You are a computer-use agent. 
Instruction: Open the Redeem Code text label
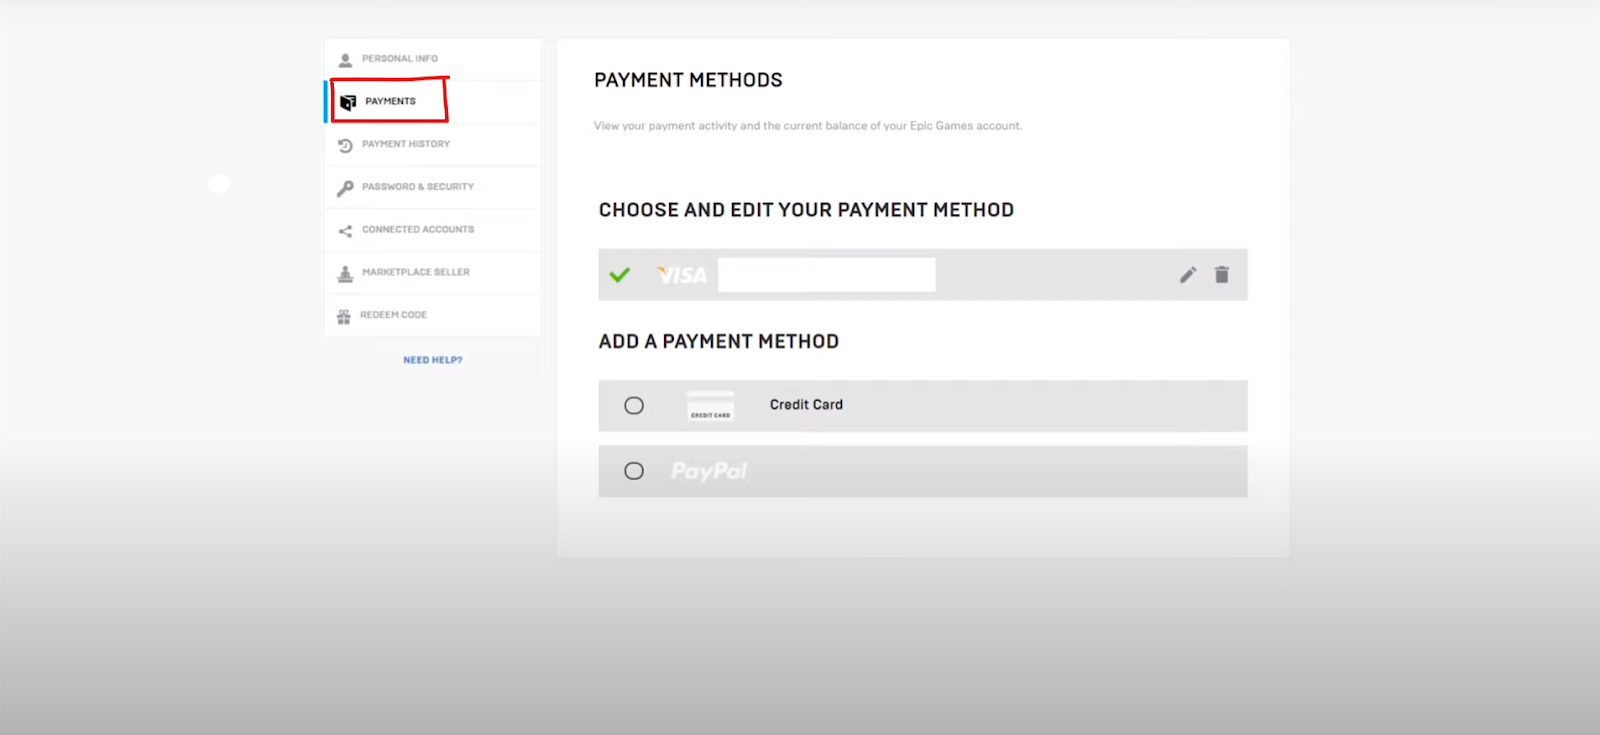click(393, 315)
